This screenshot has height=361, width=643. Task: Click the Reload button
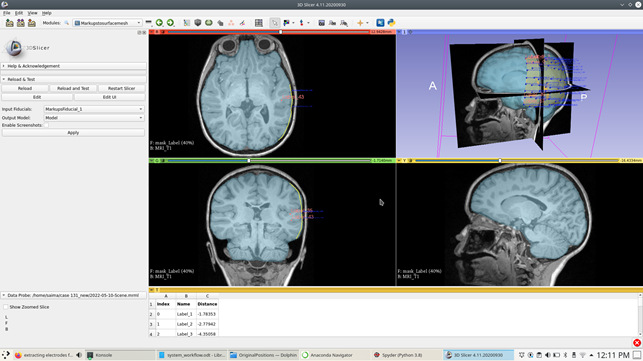click(25, 88)
